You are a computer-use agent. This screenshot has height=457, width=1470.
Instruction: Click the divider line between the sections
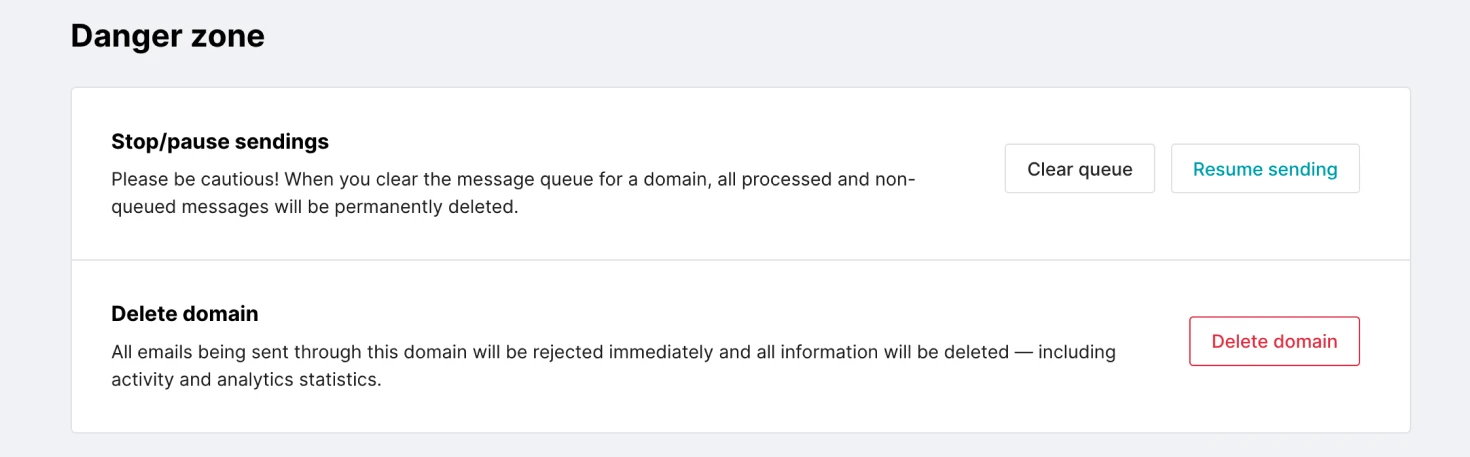pos(740,260)
